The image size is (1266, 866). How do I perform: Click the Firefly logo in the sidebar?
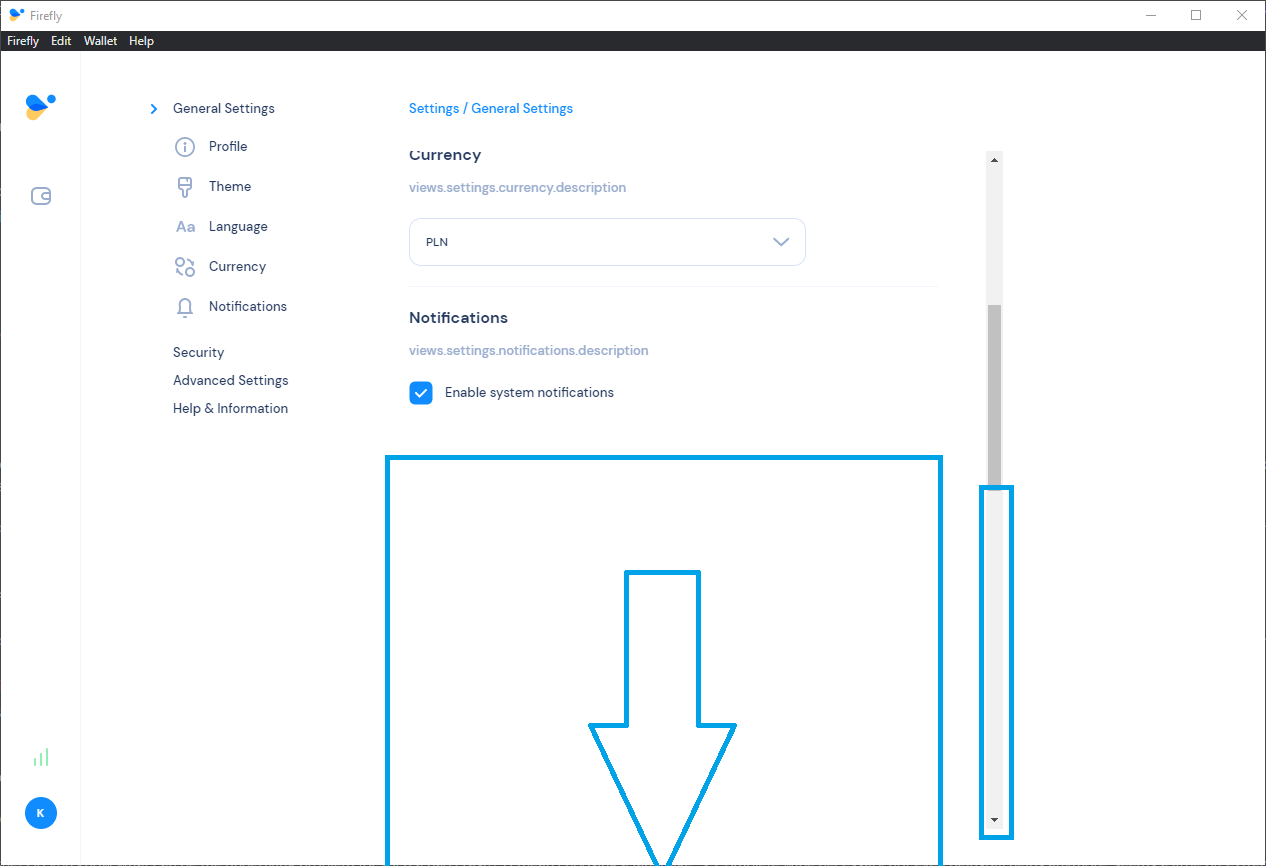pyautogui.click(x=40, y=105)
